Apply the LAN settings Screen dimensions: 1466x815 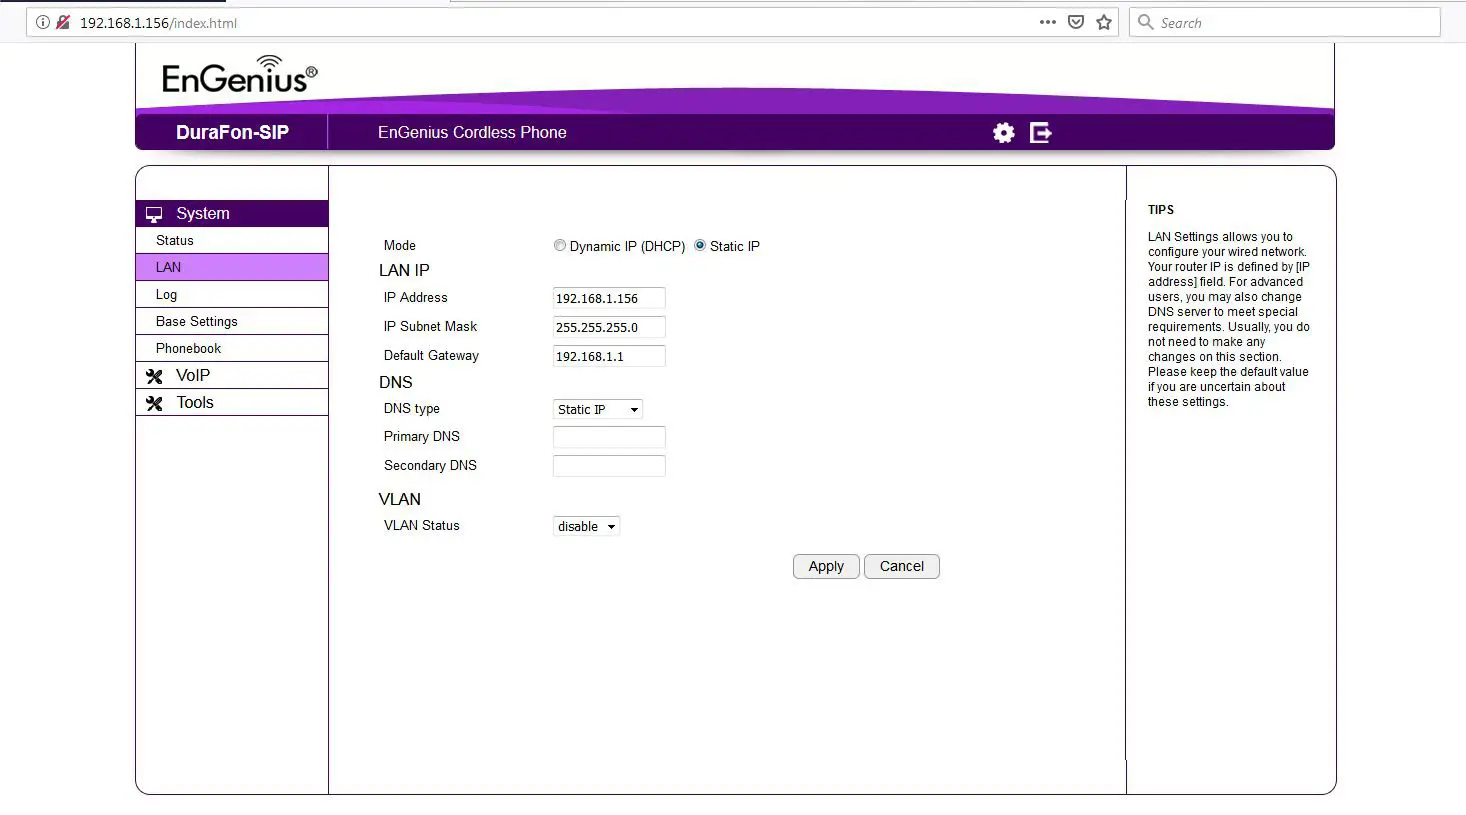[x=825, y=566]
